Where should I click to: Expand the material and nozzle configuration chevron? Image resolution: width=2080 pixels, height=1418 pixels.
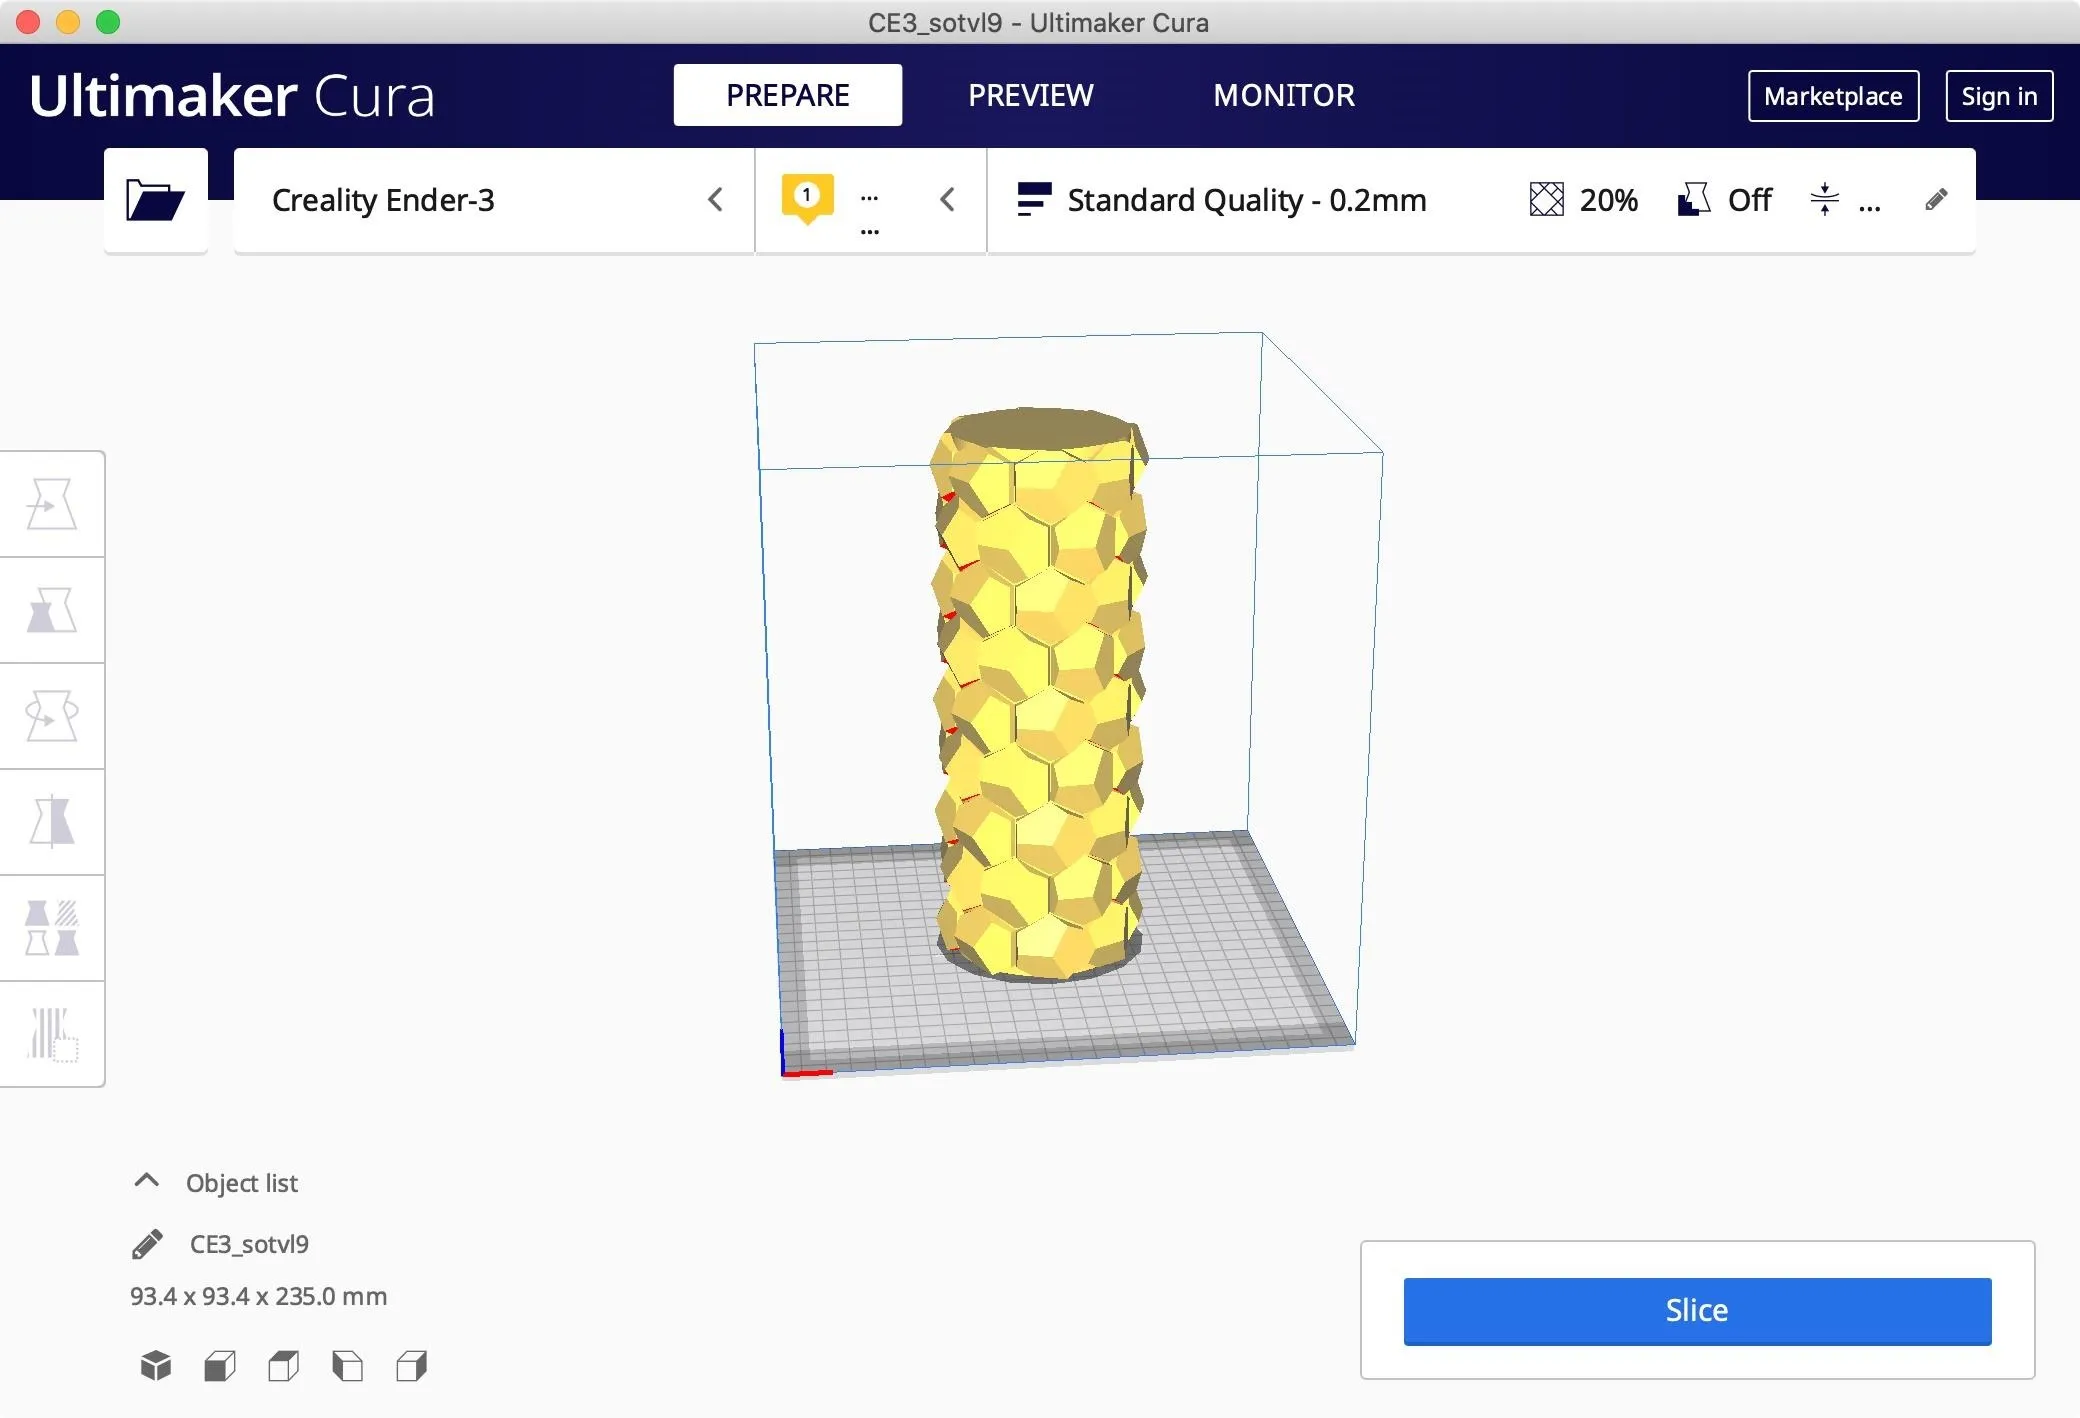948,200
